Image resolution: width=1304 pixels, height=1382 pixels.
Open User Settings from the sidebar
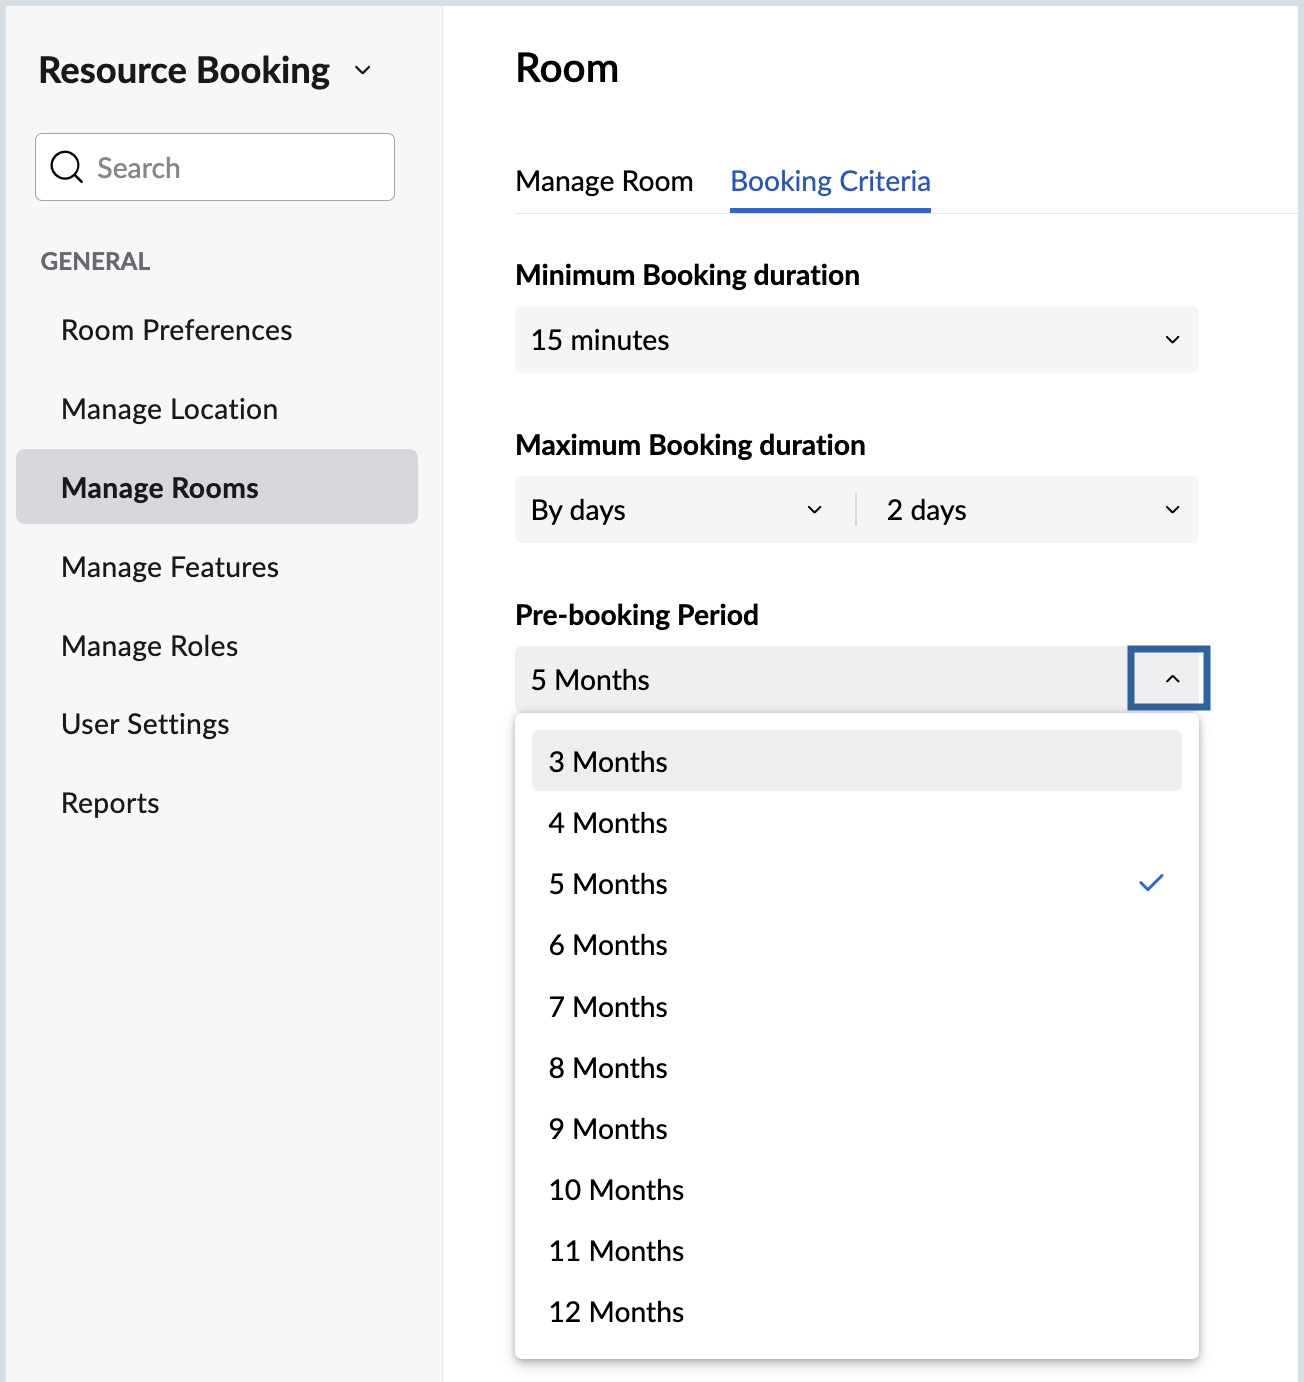pos(145,724)
